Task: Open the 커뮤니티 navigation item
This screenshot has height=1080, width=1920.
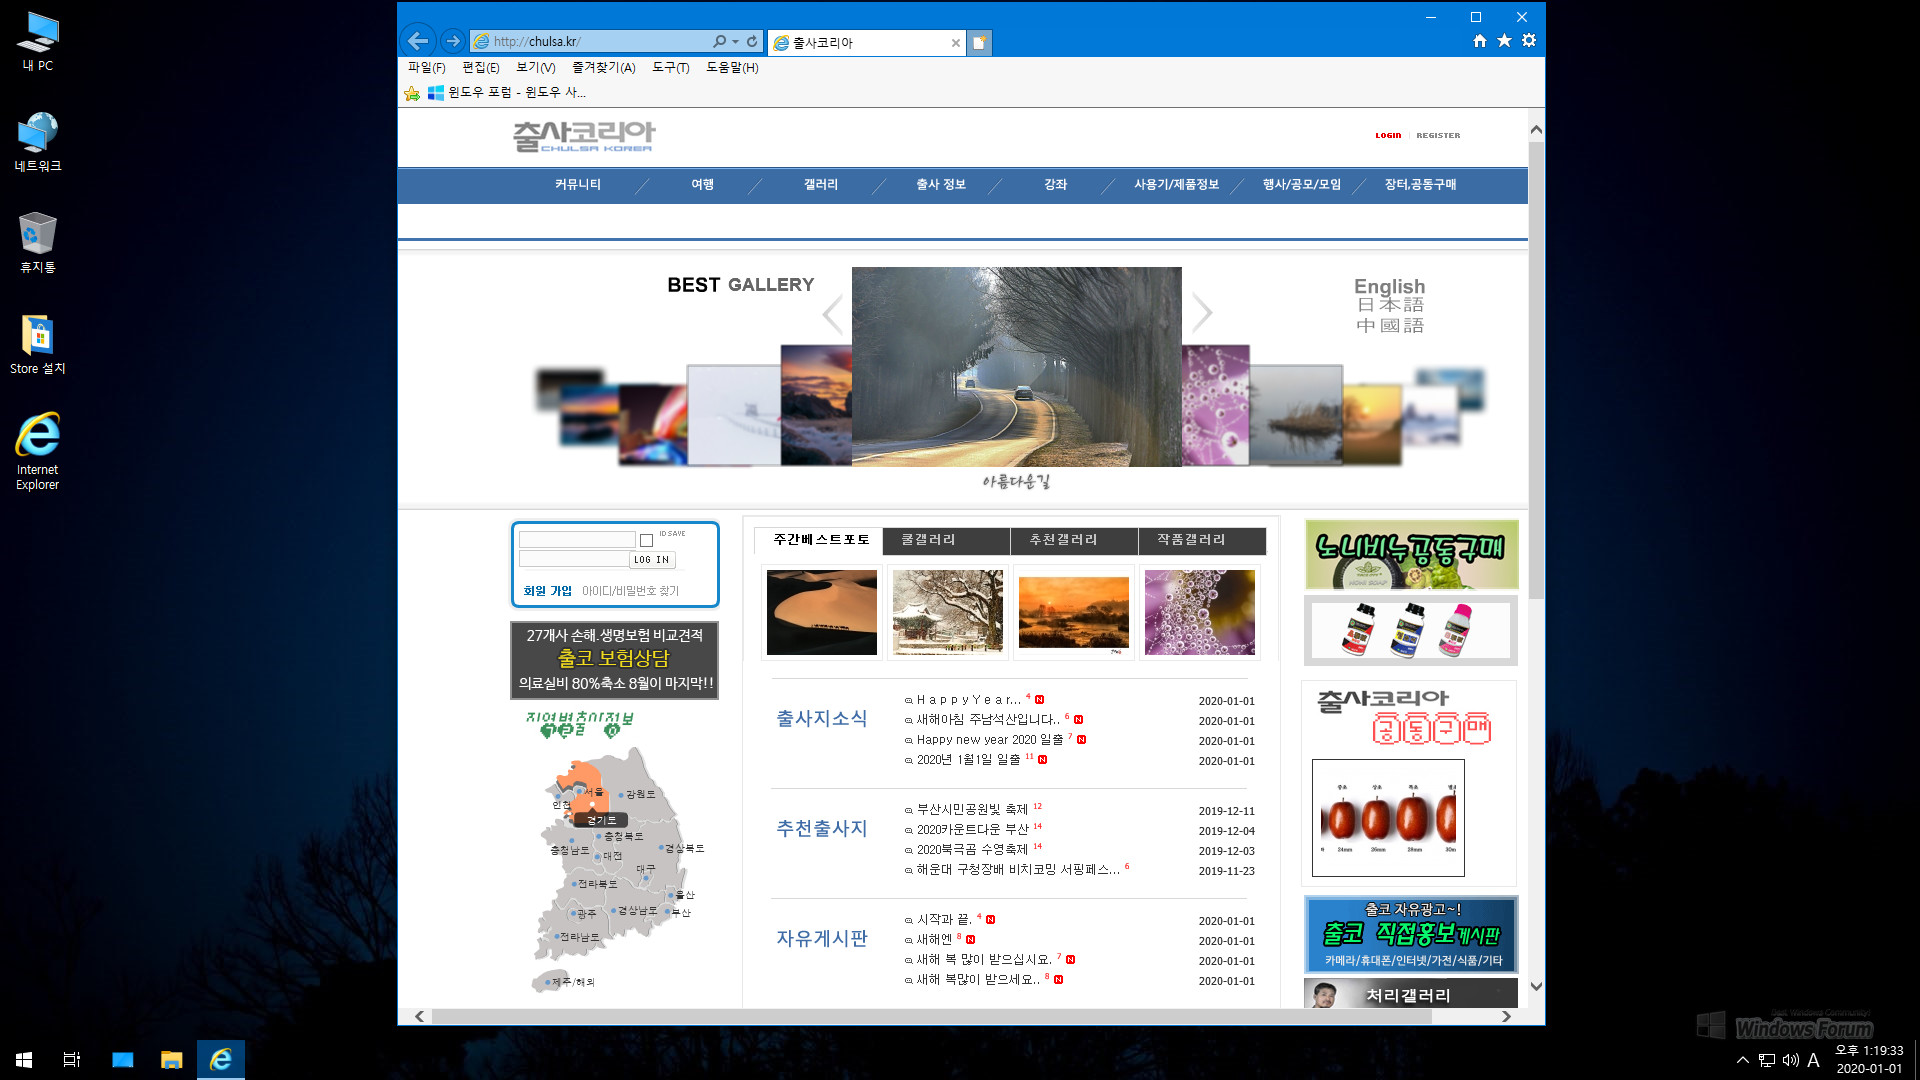Action: [x=578, y=184]
